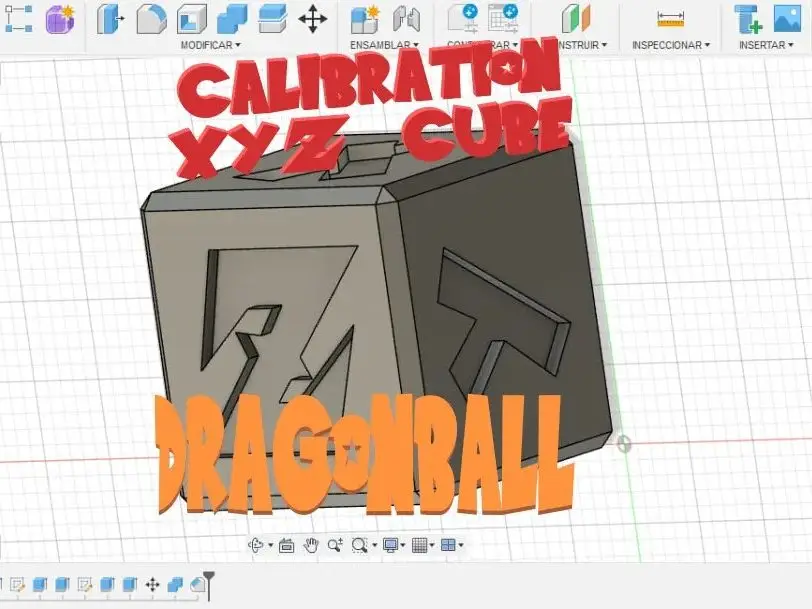
Task: Activate the Zoom tool
Action: pyautogui.click(x=335, y=545)
